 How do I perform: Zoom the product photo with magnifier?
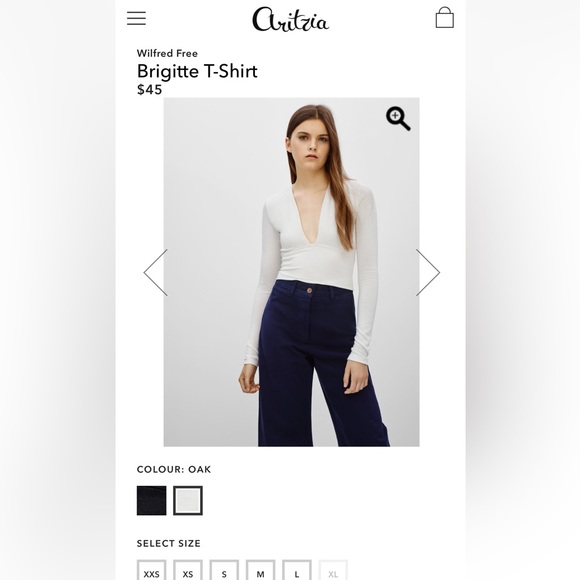click(398, 119)
